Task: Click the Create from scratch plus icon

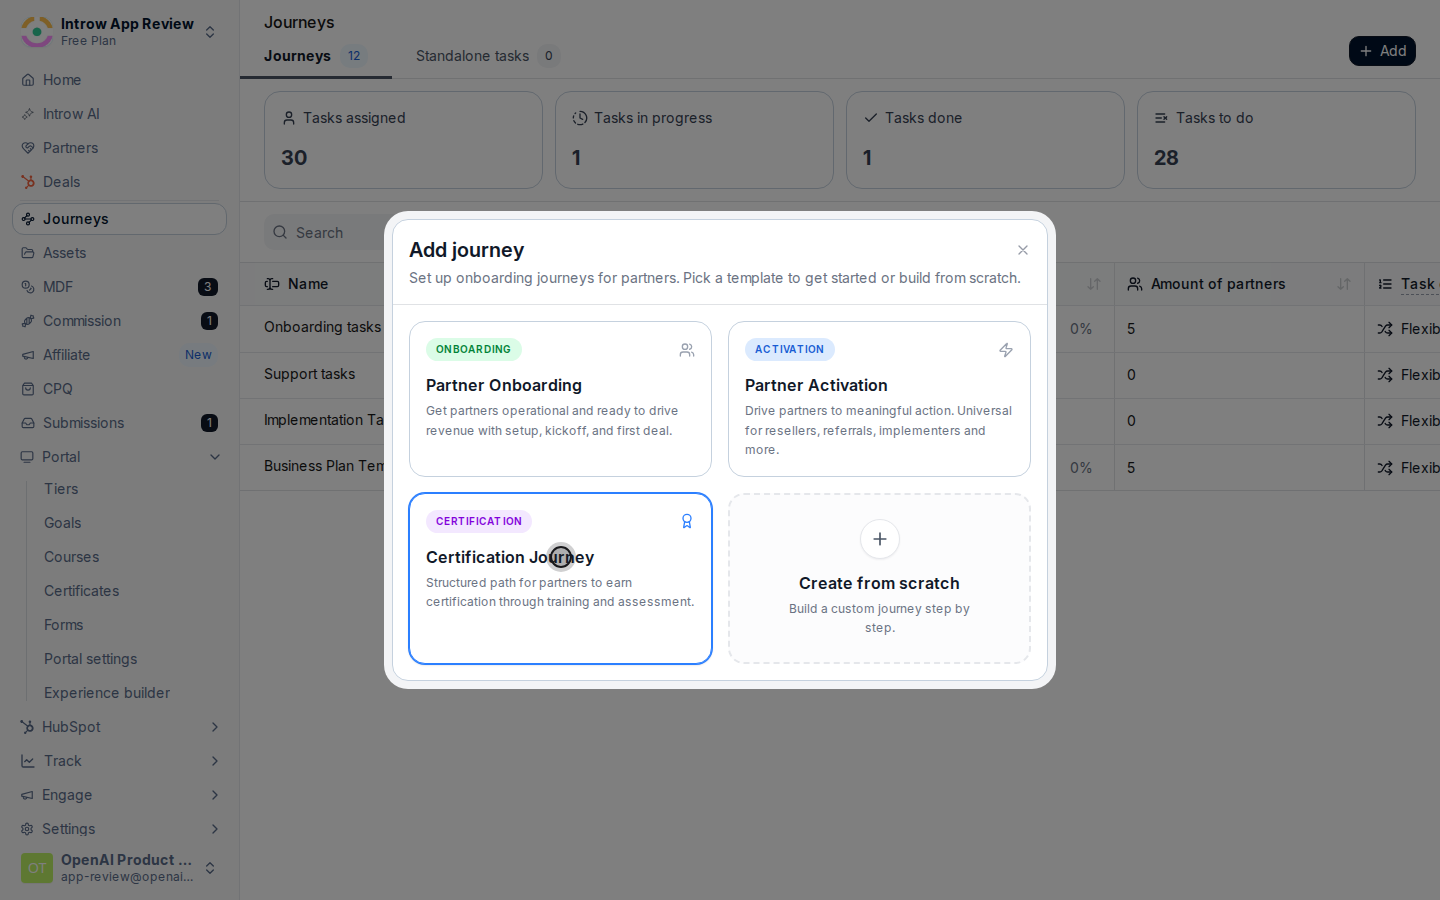Action: [880, 539]
